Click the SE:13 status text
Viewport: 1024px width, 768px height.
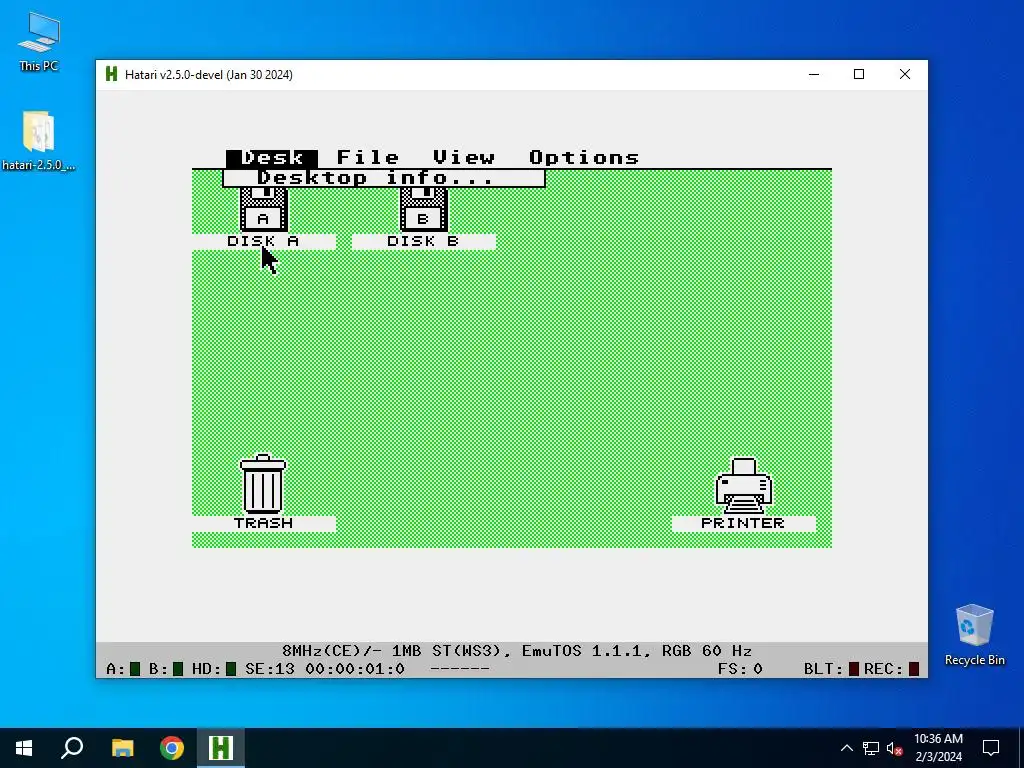click(x=270, y=669)
